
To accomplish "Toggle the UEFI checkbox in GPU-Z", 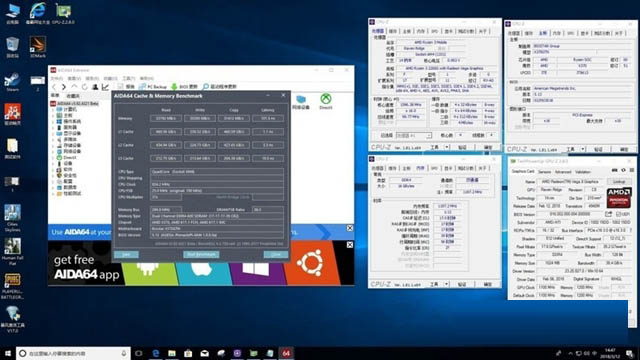I will 619,214.
